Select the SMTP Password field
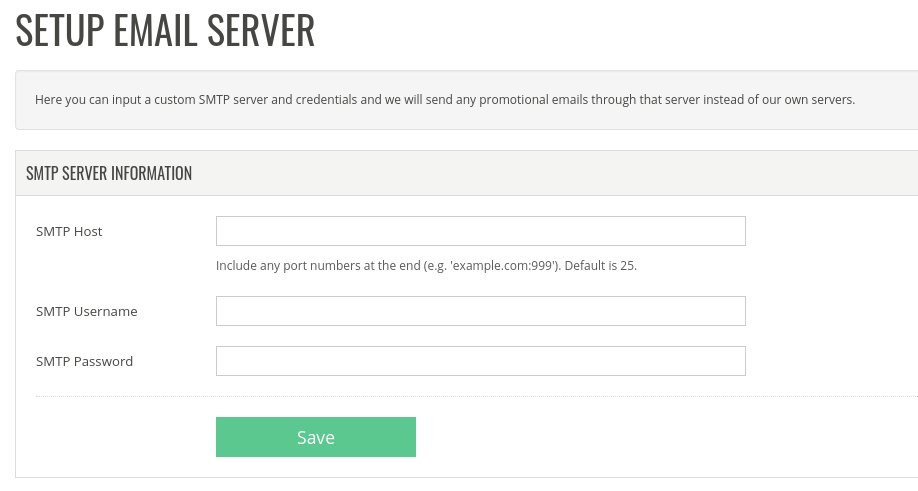Screen dimensions: 918x491 tap(480, 361)
